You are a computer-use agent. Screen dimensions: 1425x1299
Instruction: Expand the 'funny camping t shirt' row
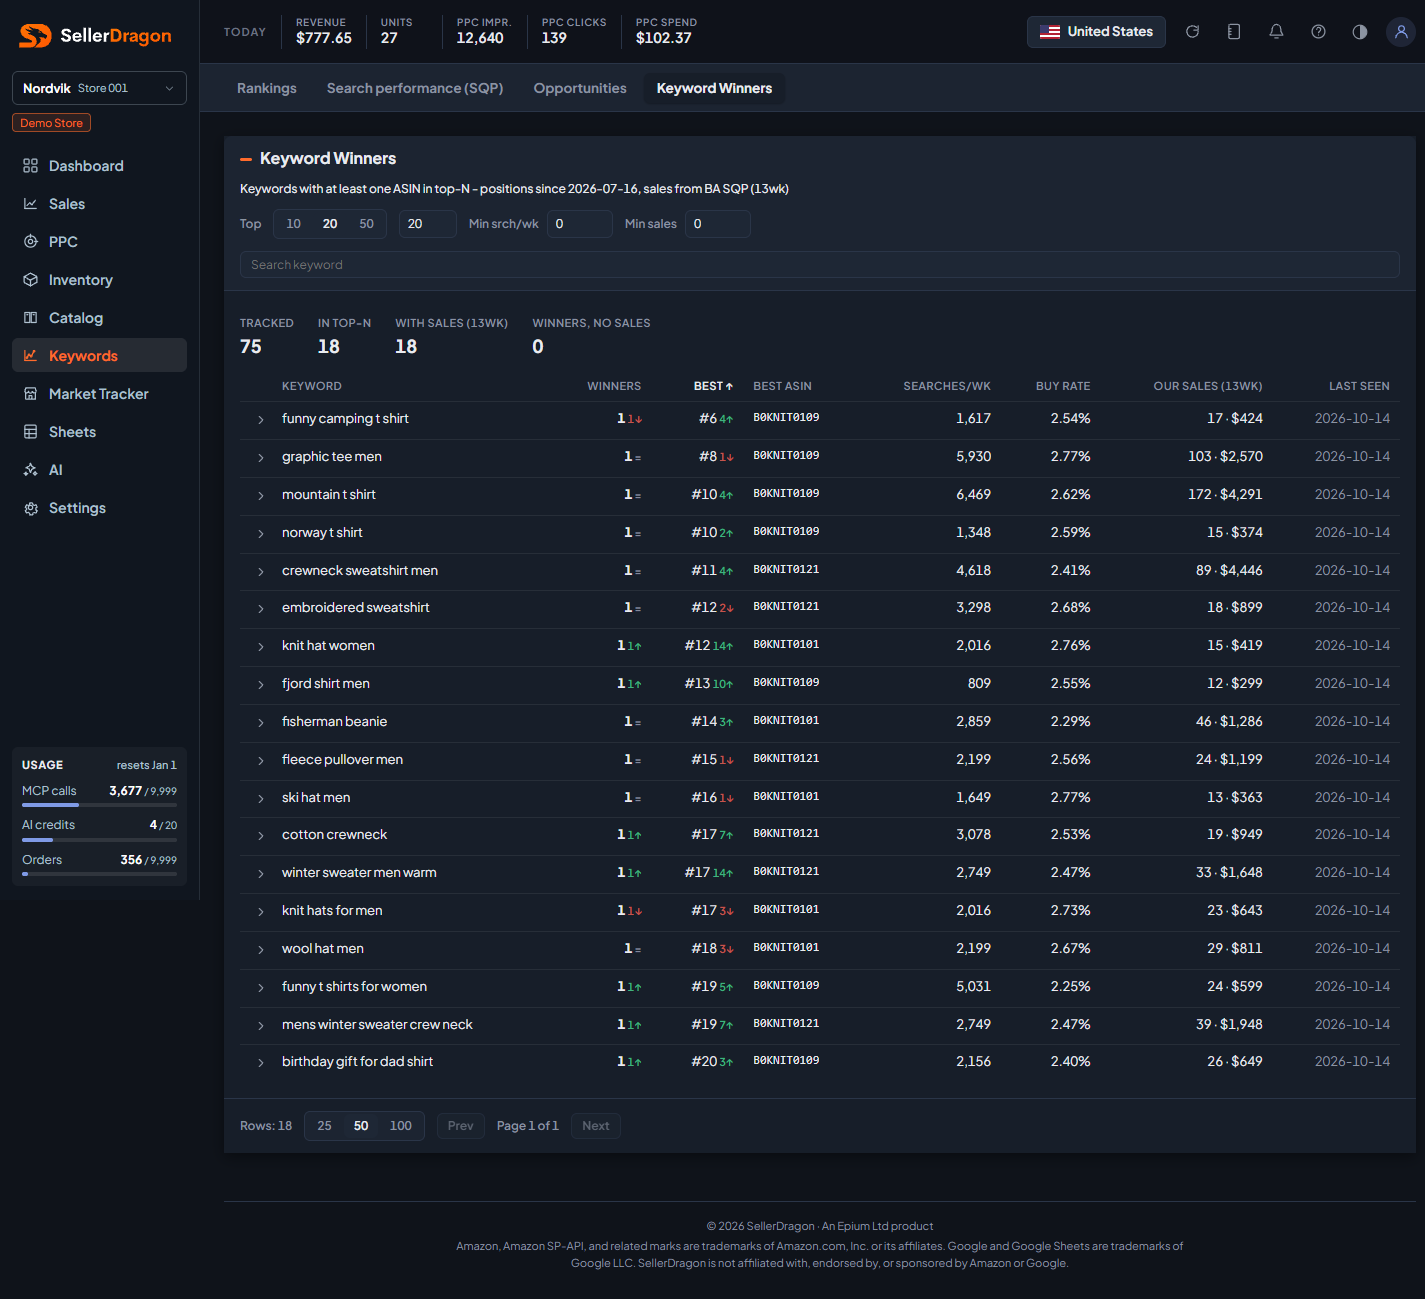coord(261,420)
